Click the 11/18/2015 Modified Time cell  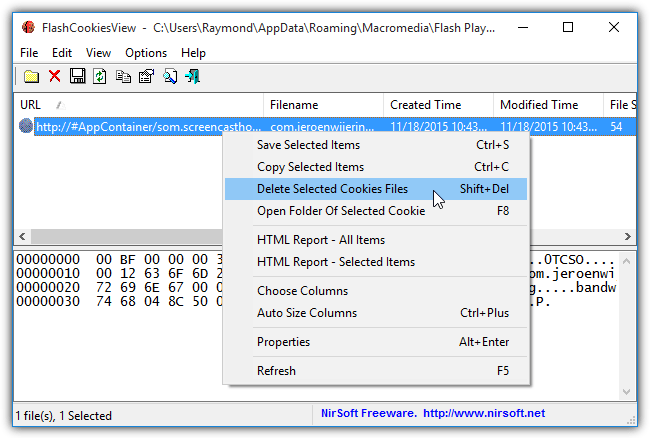pos(548,126)
